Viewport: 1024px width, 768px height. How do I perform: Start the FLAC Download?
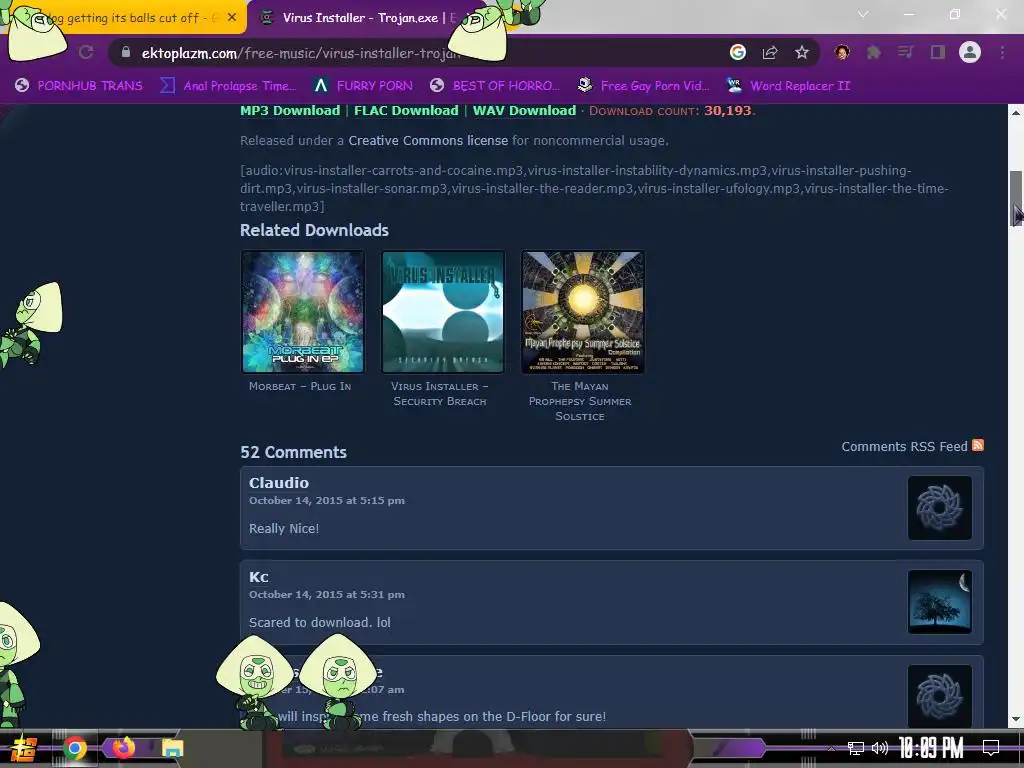[406, 110]
